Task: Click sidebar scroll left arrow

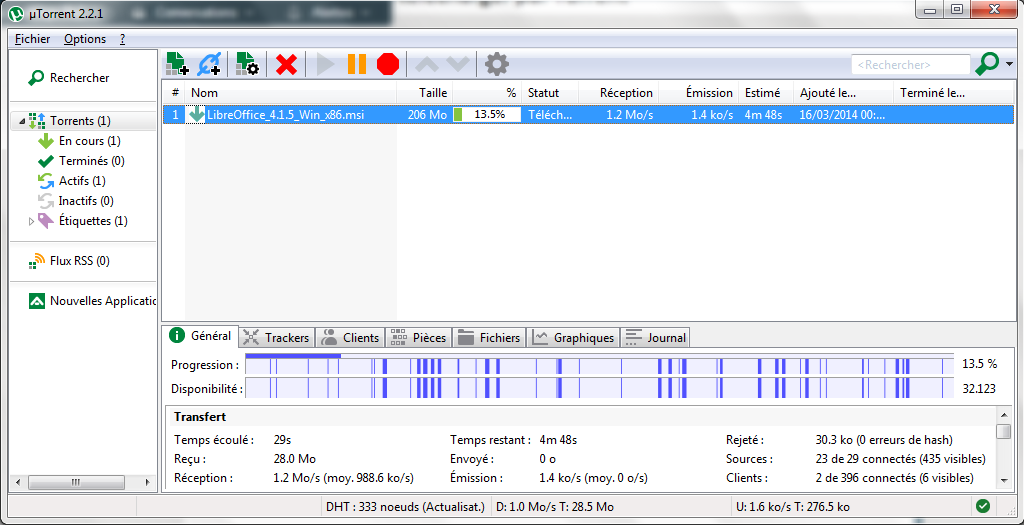Action: coord(18,483)
